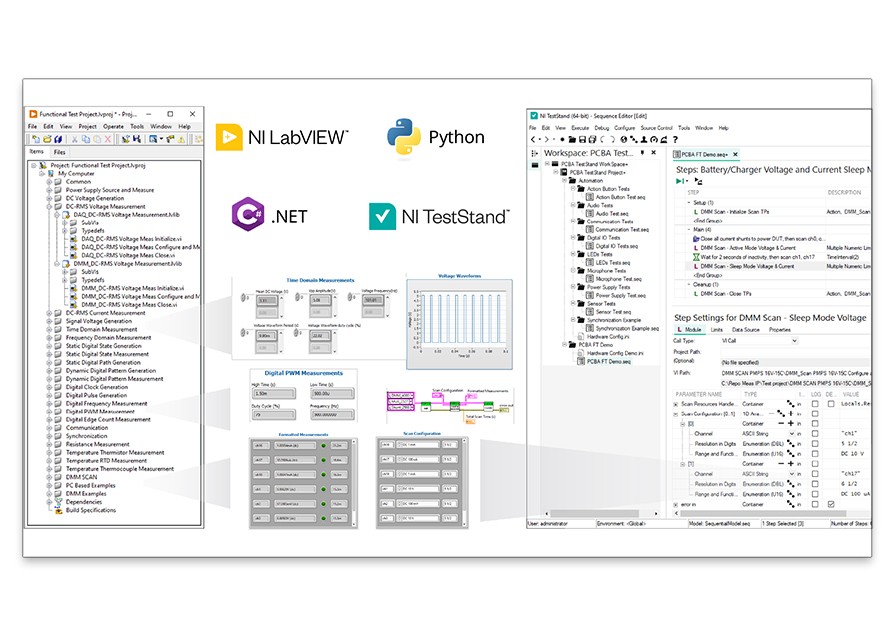The width and height of the screenshot is (895, 636).
Task: Expand the Common folder in project tree
Action: click(x=47, y=181)
